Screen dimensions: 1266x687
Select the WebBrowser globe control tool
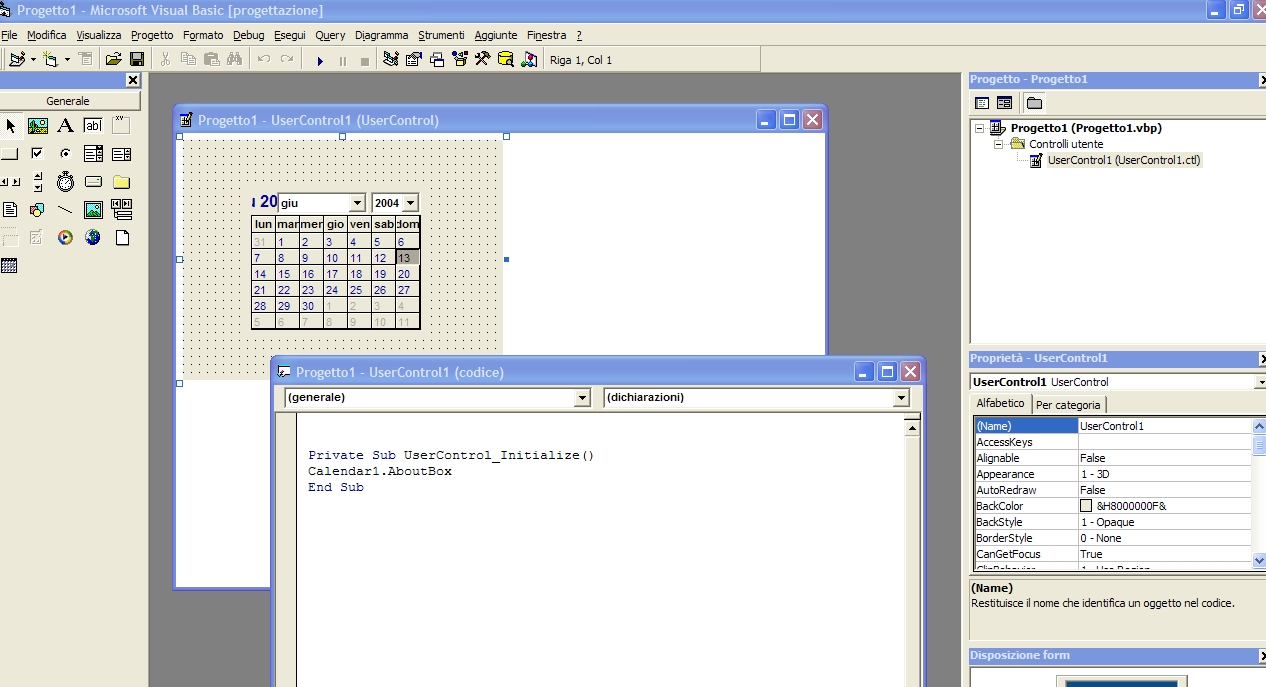click(93, 238)
